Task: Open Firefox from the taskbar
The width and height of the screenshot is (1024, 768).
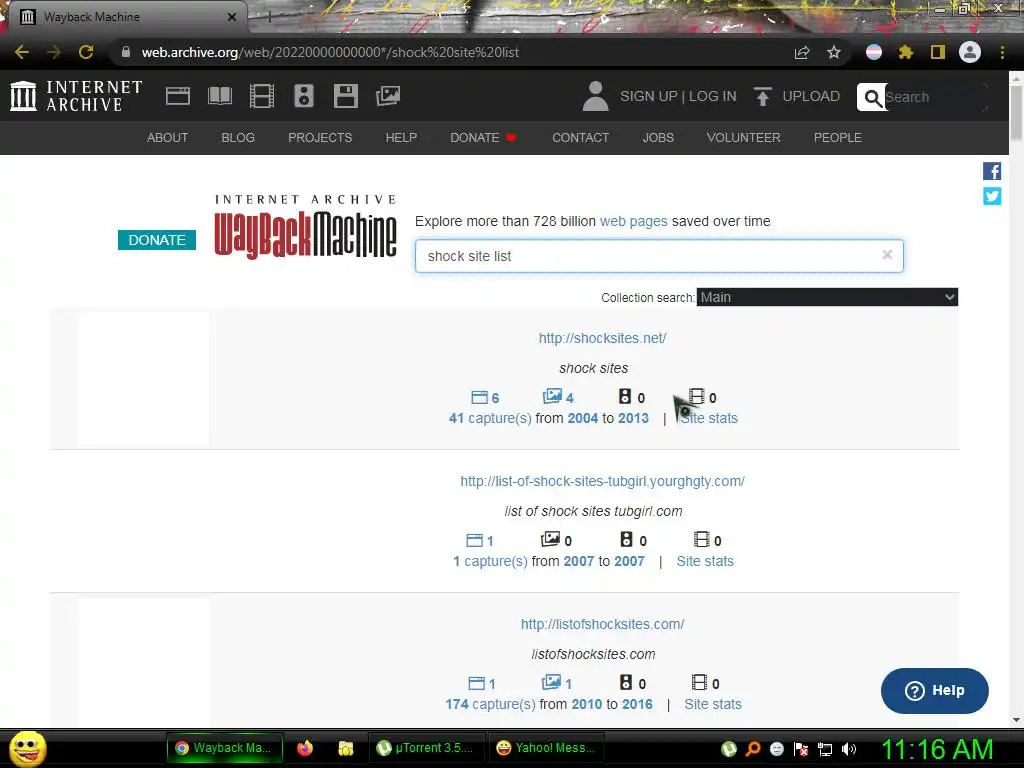Action: (x=304, y=748)
